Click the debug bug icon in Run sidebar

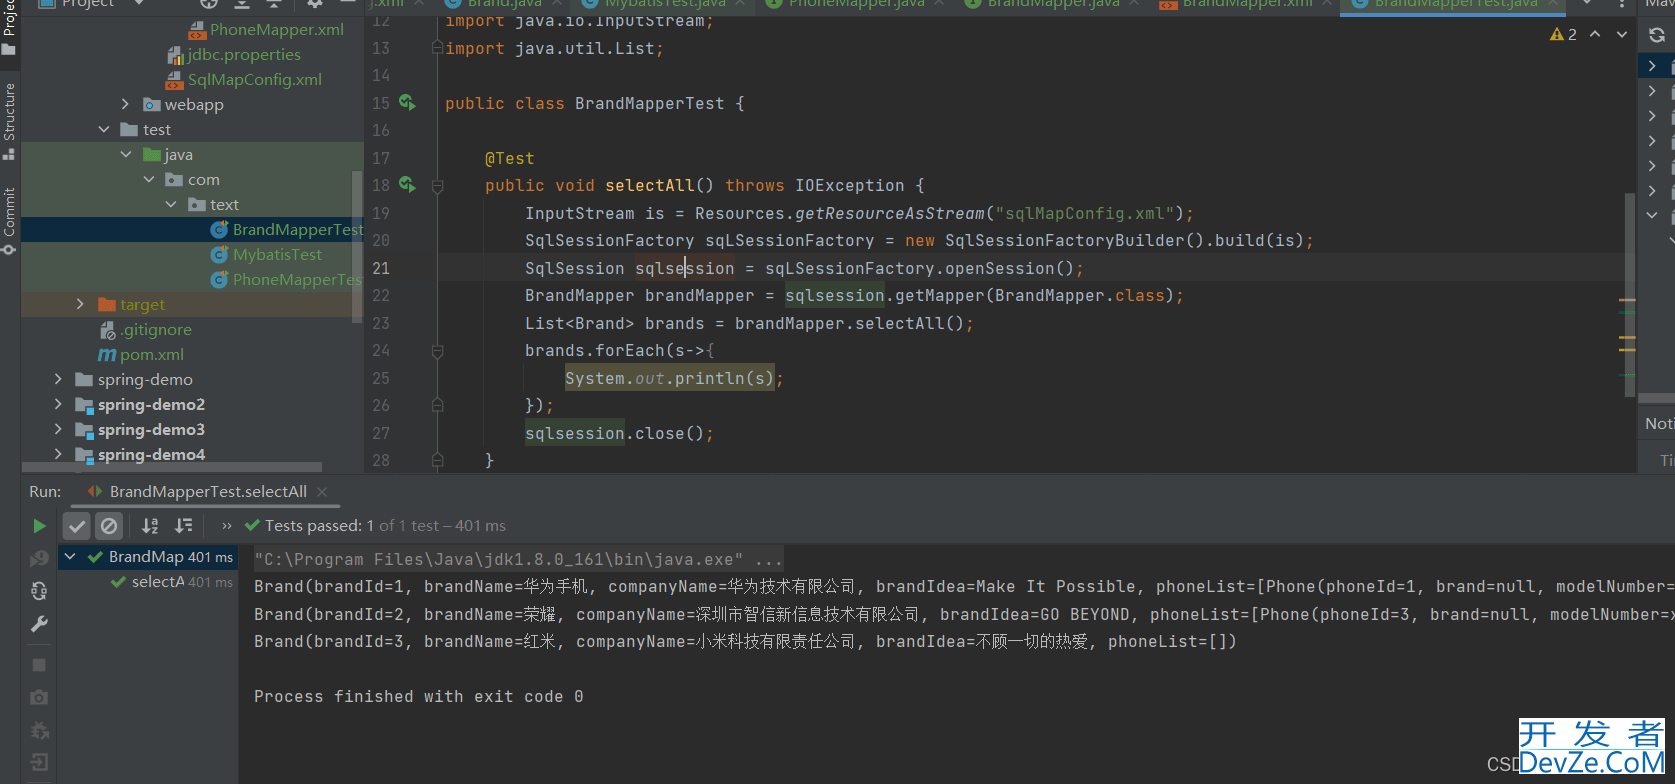[39, 730]
